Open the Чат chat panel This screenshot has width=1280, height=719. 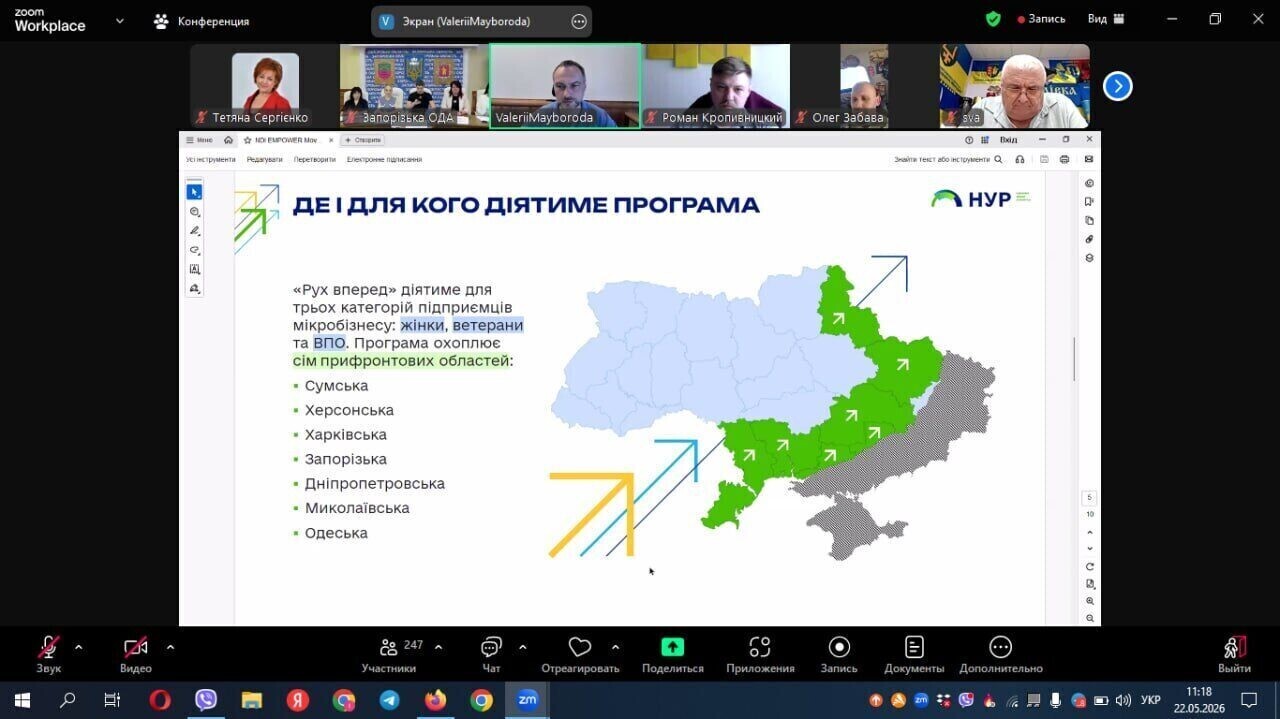[491, 654]
